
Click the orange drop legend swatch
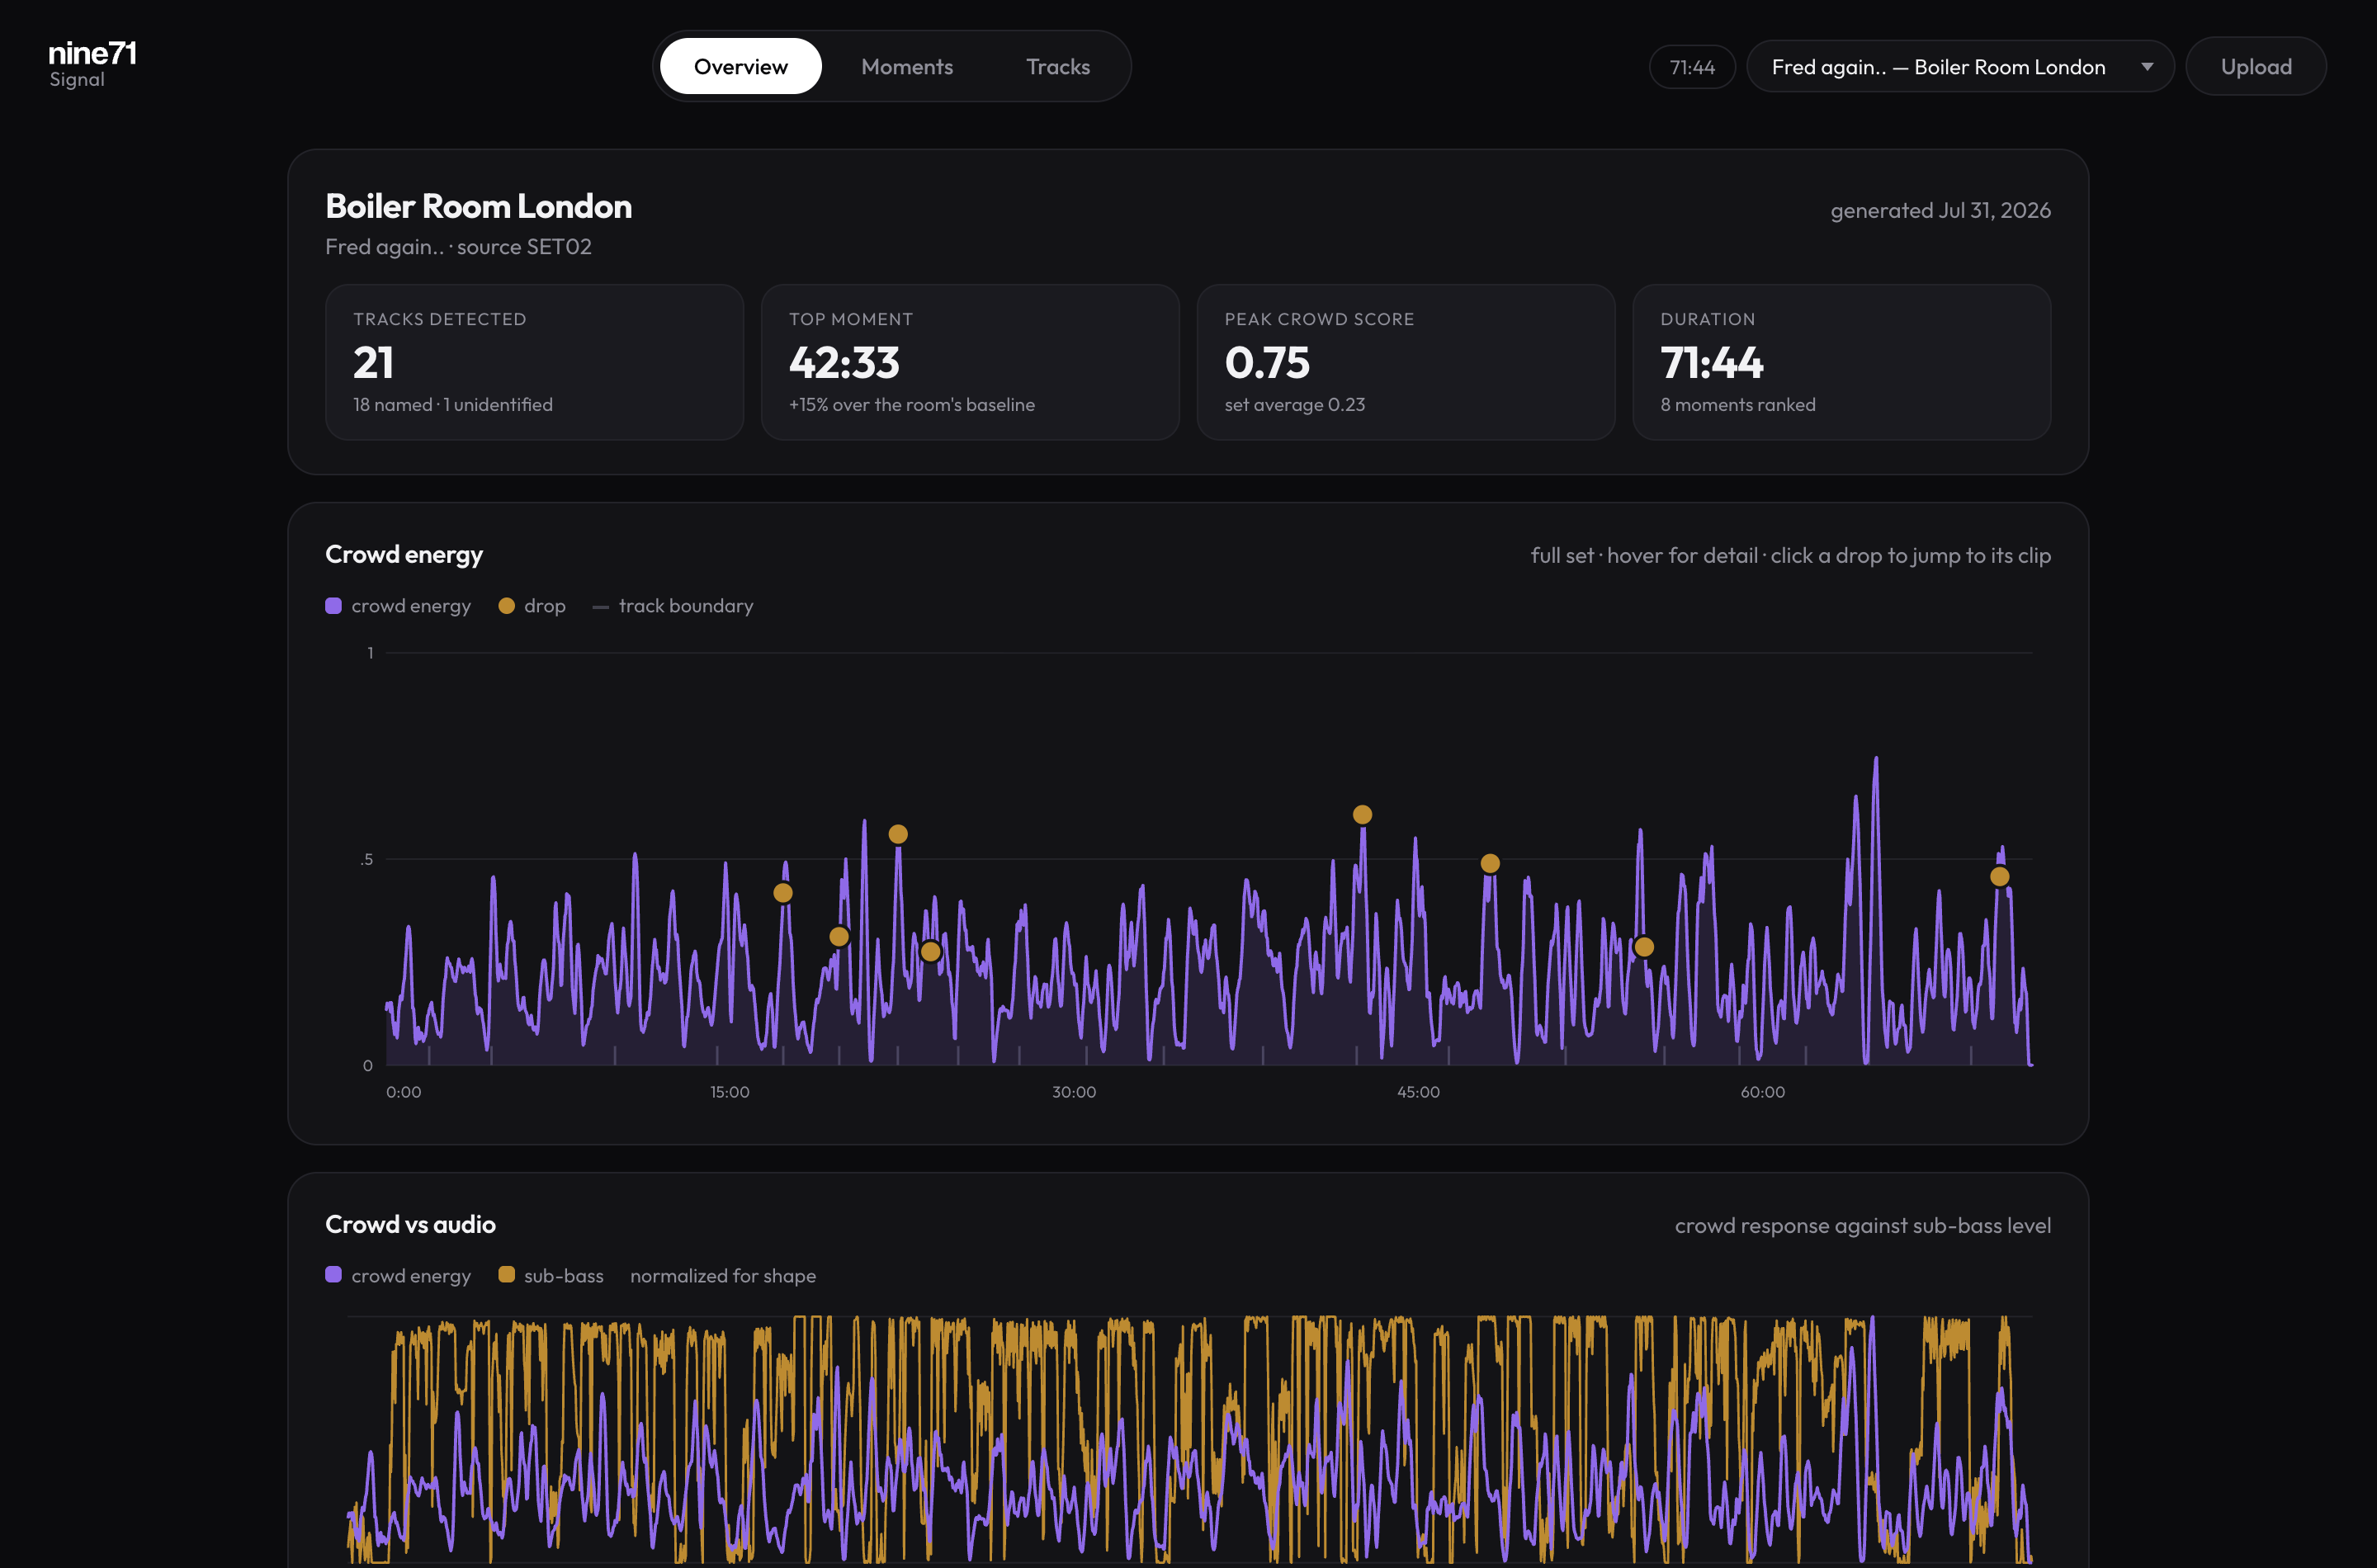(x=506, y=606)
